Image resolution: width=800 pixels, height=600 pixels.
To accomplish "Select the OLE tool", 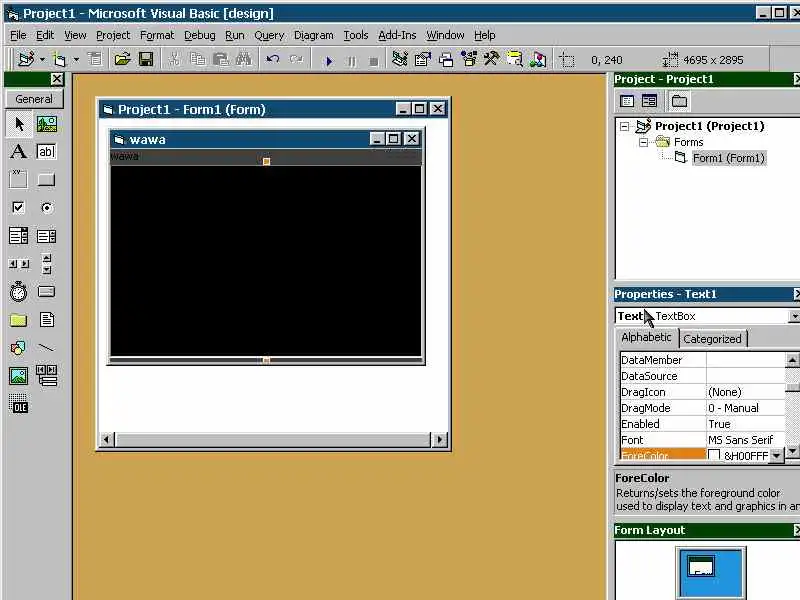I will (19, 404).
